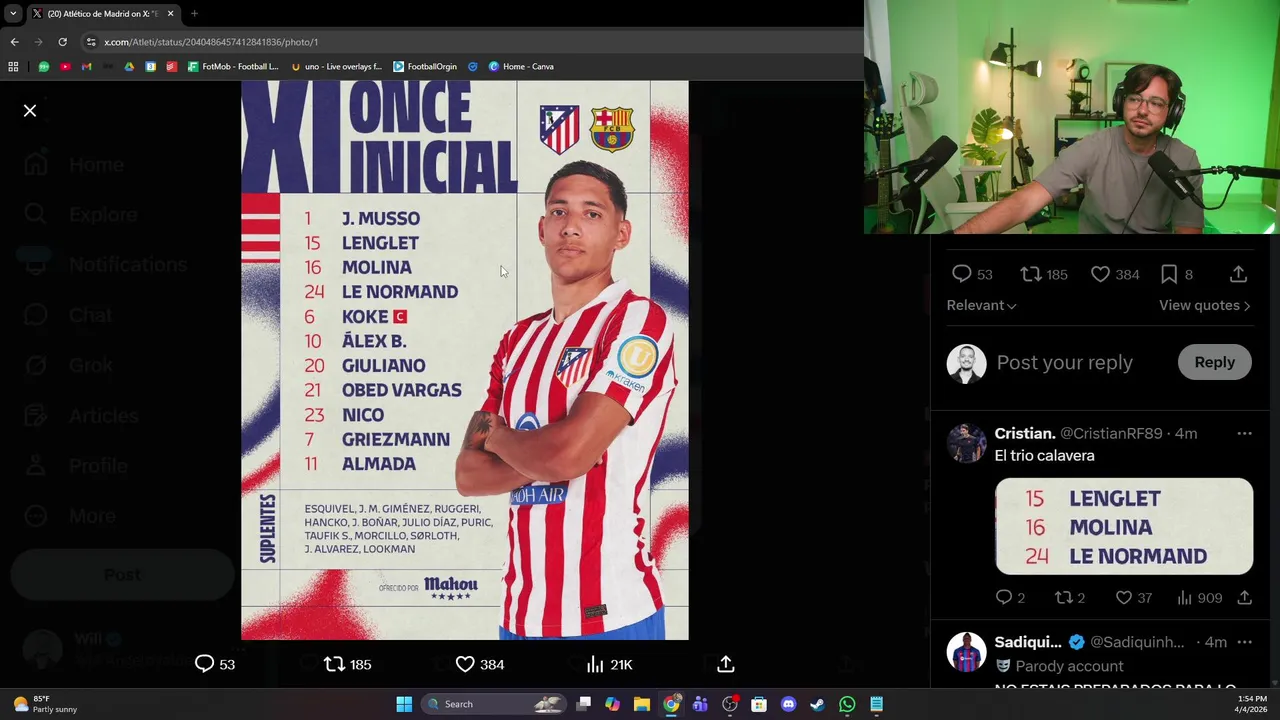
Task: Open Sadiqui's avatar thumbnail
Action: [966, 652]
